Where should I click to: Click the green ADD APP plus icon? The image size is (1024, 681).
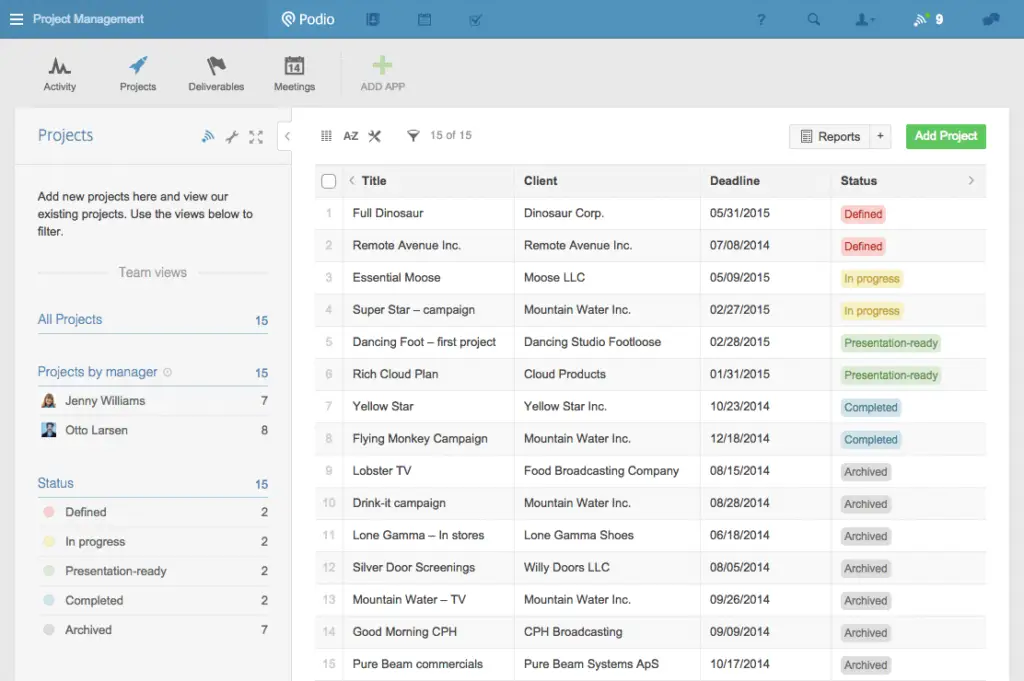[x=382, y=65]
